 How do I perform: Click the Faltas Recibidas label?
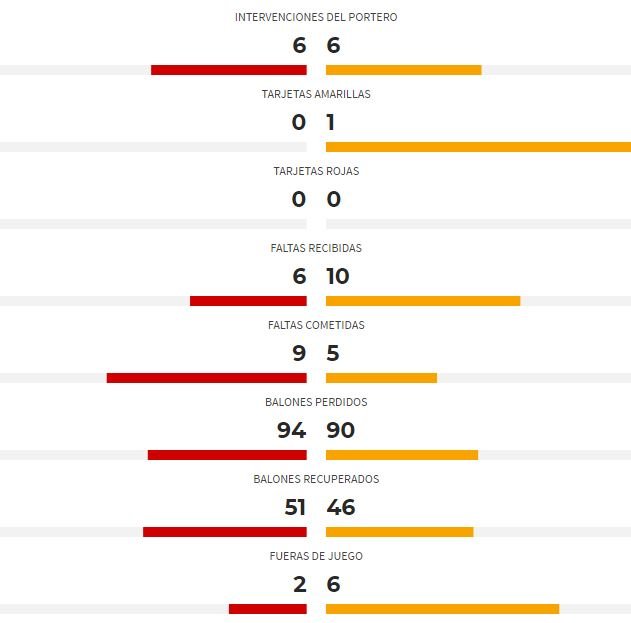316,248
